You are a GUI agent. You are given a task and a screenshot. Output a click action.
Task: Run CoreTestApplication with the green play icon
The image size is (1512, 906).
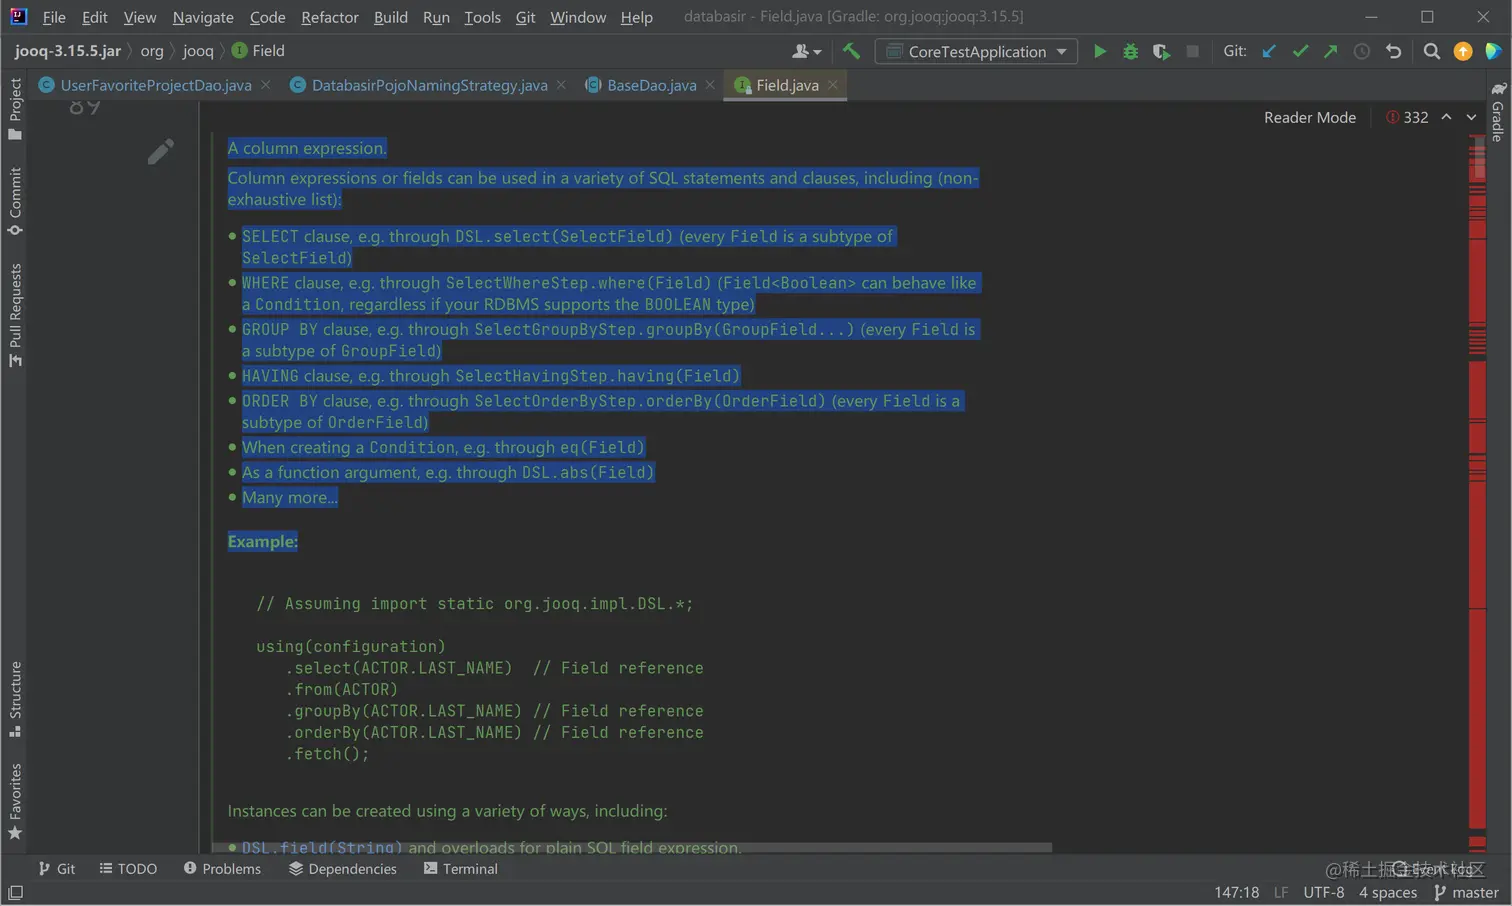1099,51
